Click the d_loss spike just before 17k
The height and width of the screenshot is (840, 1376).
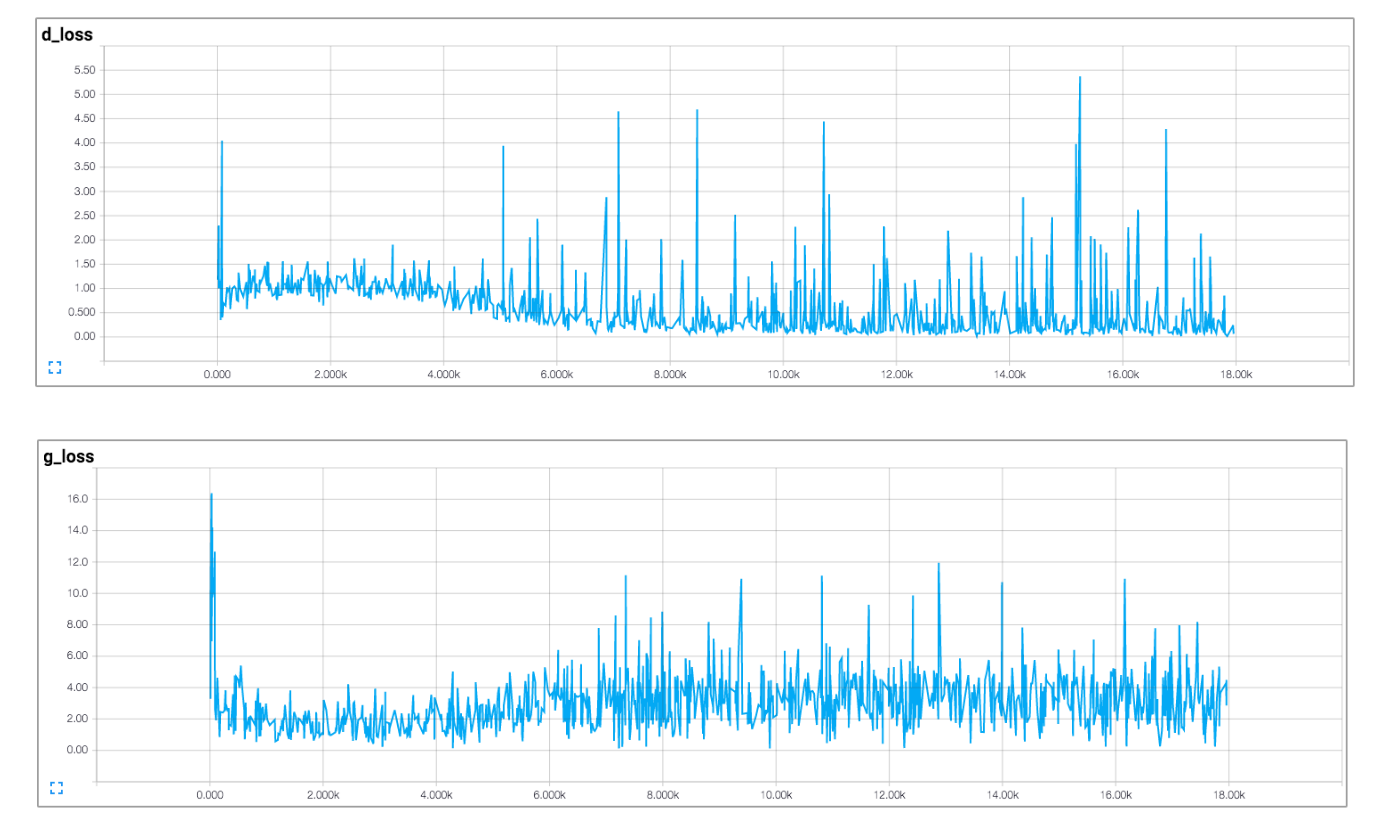pyautogui.click(x=1166, y=131)
